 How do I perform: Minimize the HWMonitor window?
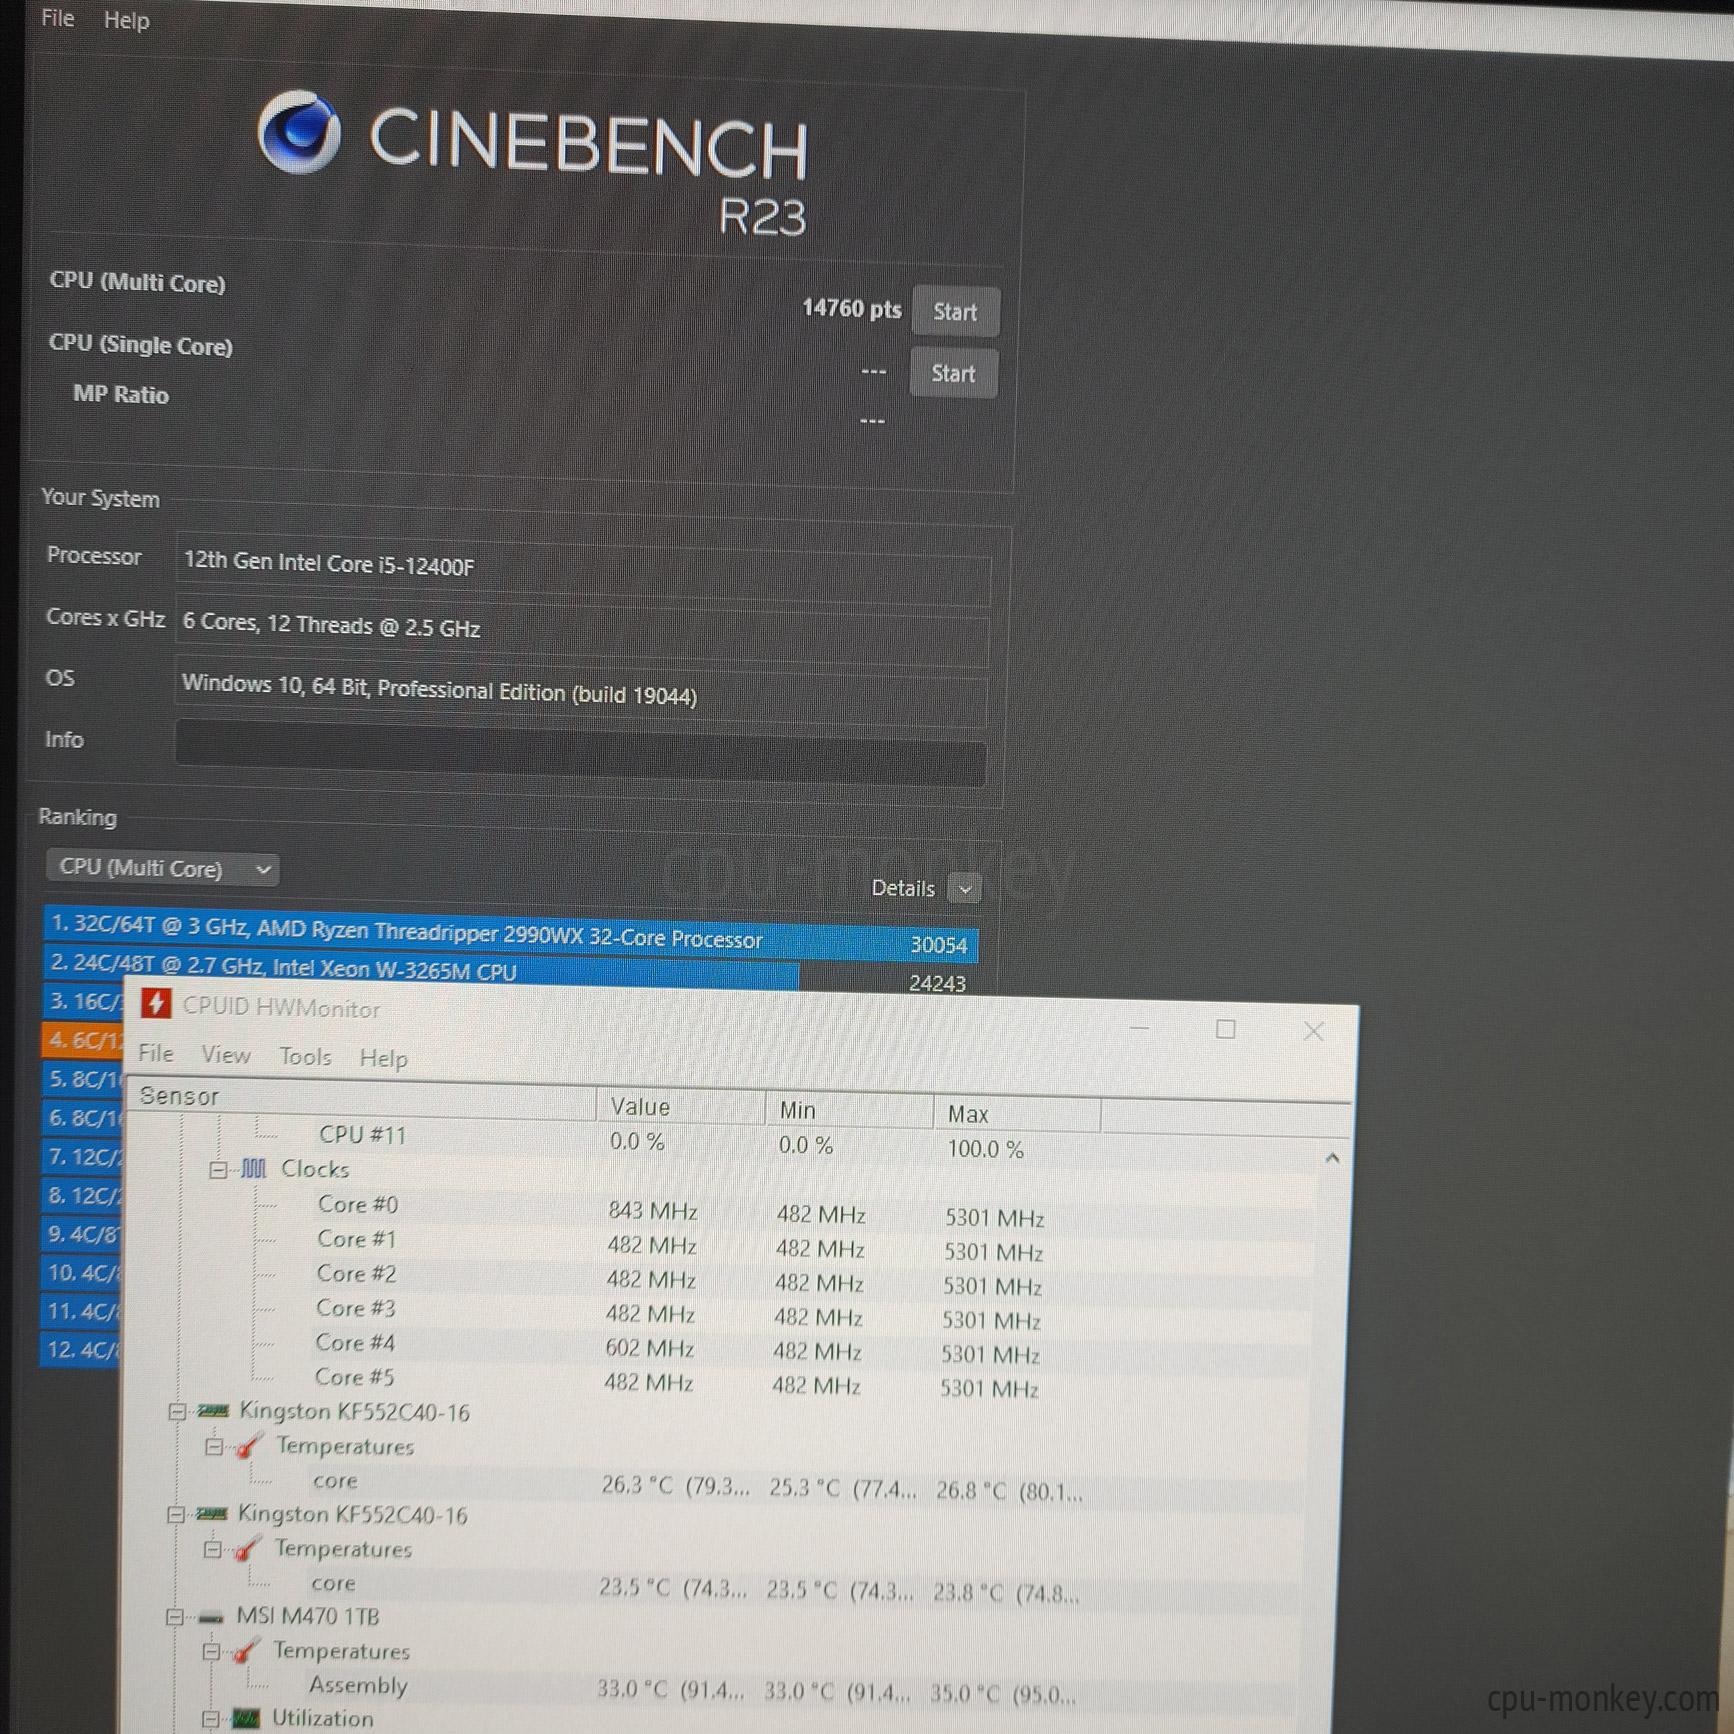(1139, 1027)
